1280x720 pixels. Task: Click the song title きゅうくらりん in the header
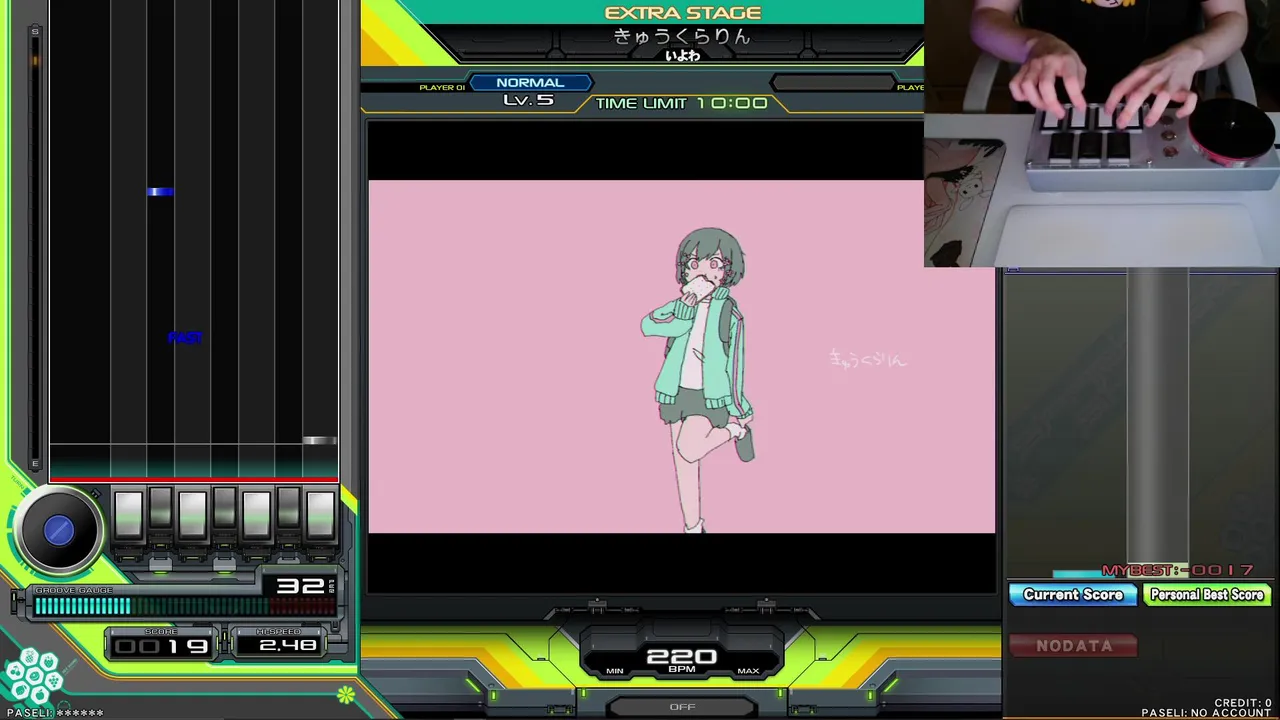pos(682,36)
